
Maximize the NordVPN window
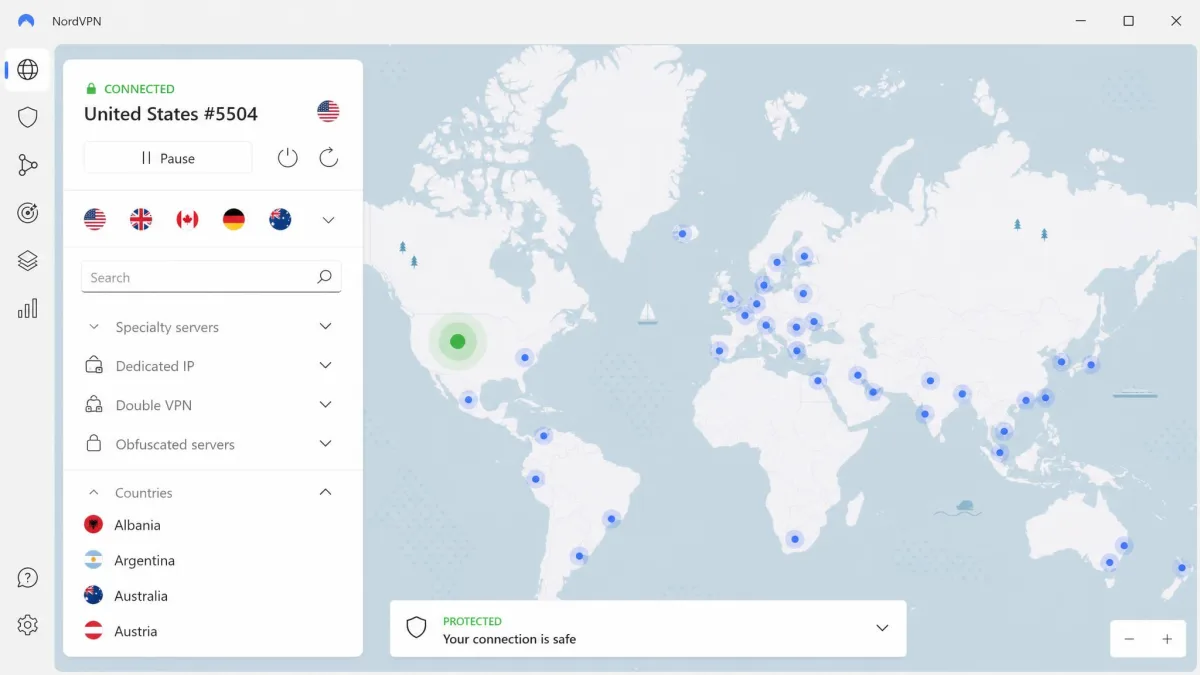pos(1128,21)
